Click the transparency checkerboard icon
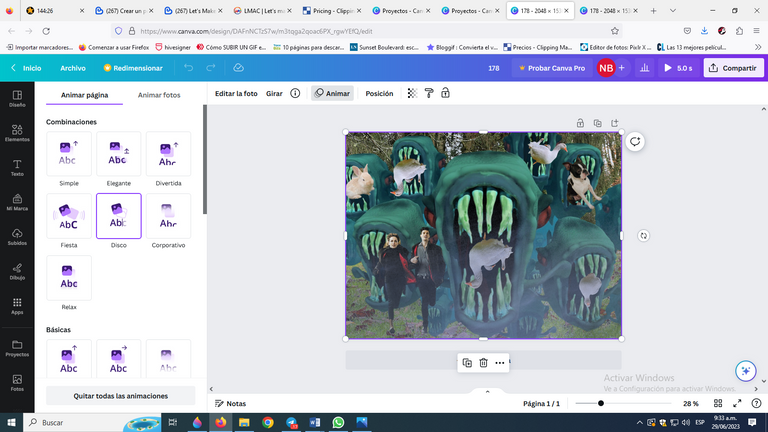Screen dimensions: 768x432 pos(412,93)
